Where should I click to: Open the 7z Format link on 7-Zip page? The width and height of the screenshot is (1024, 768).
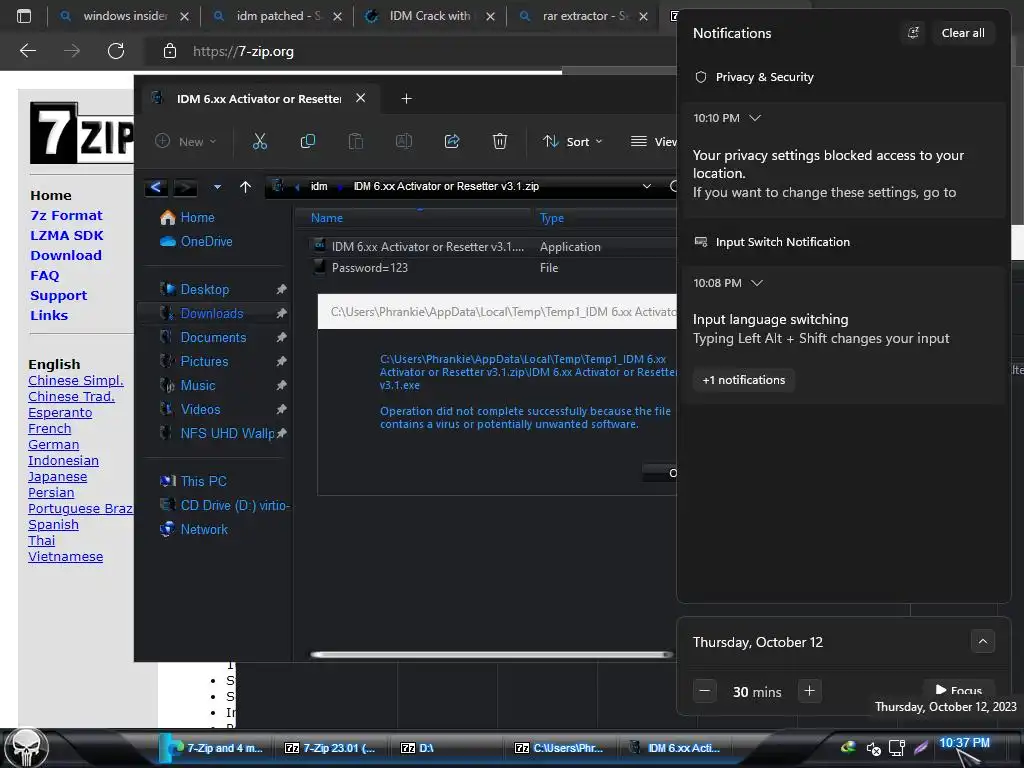(66, 216)
